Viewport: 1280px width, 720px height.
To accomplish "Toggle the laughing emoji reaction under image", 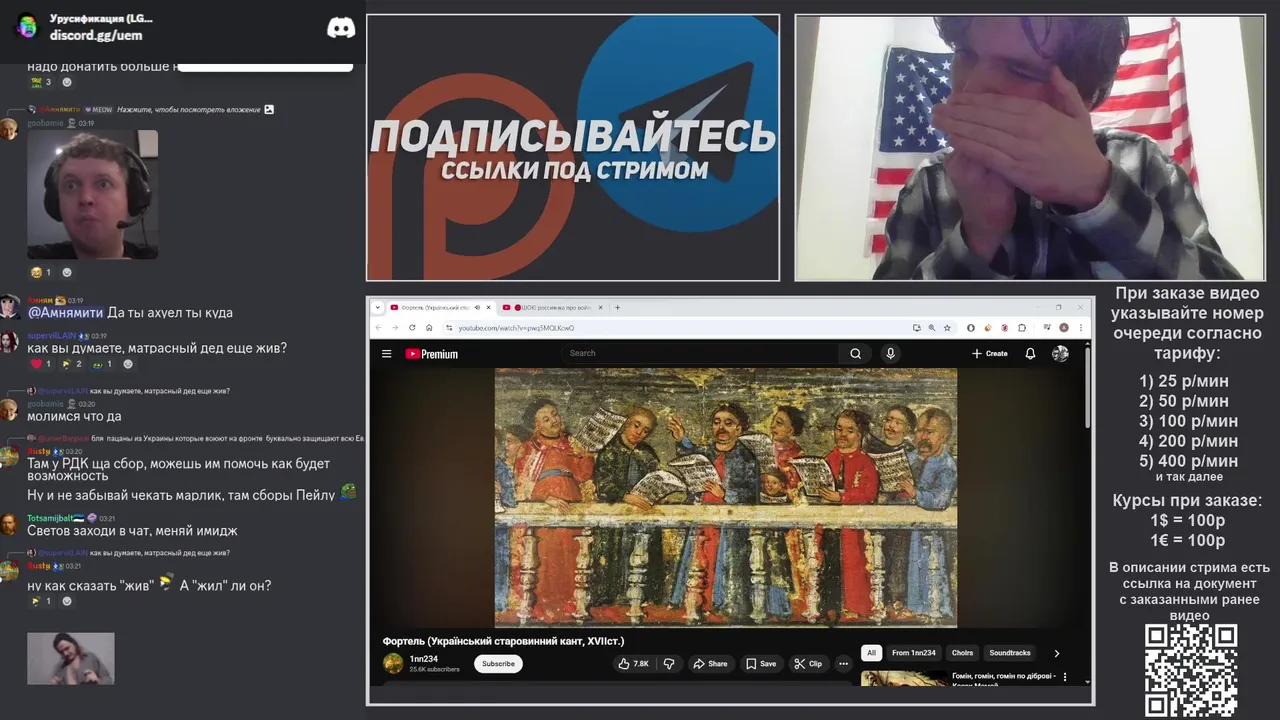I will (41, 272).
